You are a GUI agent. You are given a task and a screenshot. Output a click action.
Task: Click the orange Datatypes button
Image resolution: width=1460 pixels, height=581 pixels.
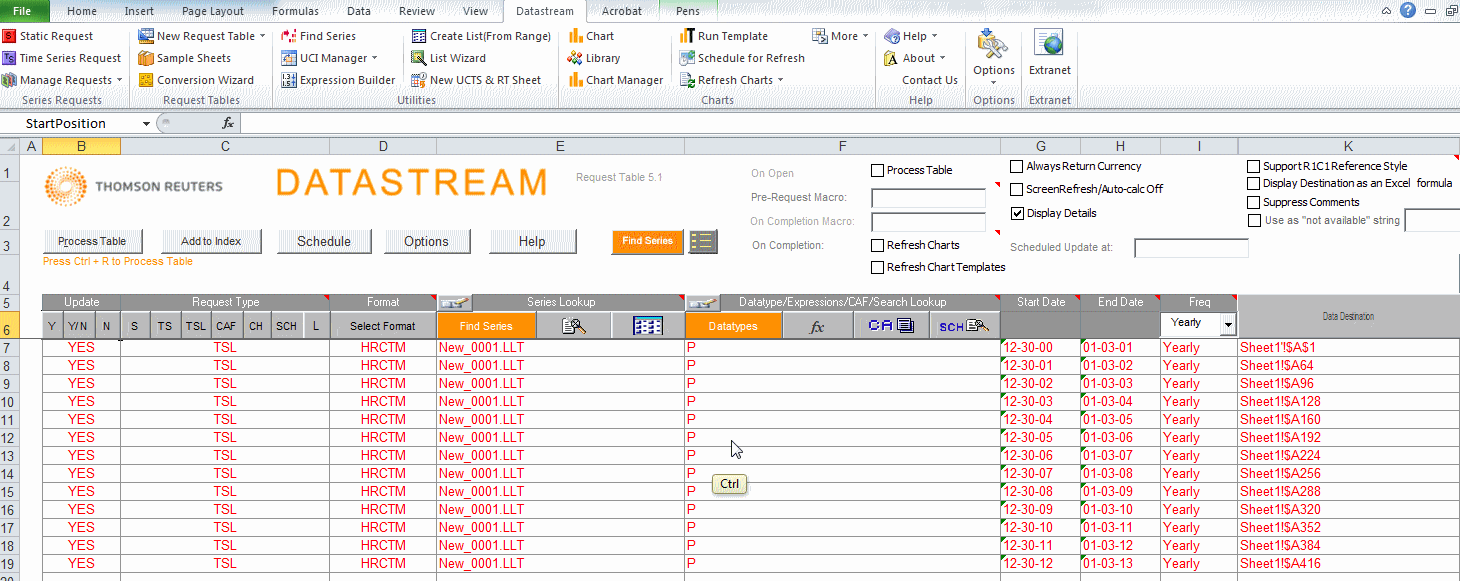[732, 325]
